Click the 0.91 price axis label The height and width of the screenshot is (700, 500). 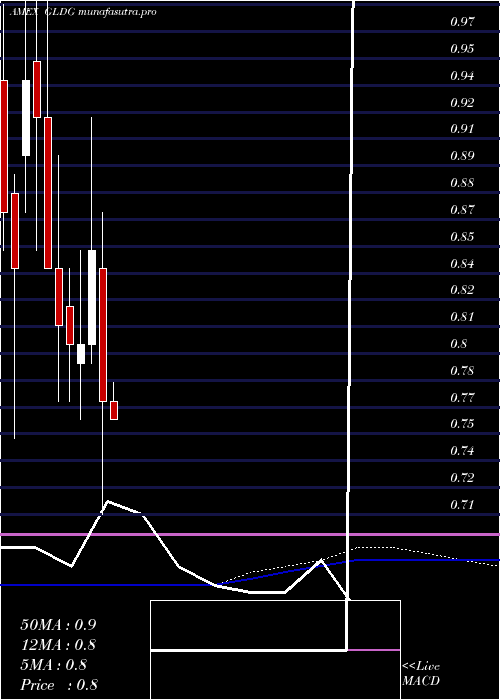pos(462,129)
